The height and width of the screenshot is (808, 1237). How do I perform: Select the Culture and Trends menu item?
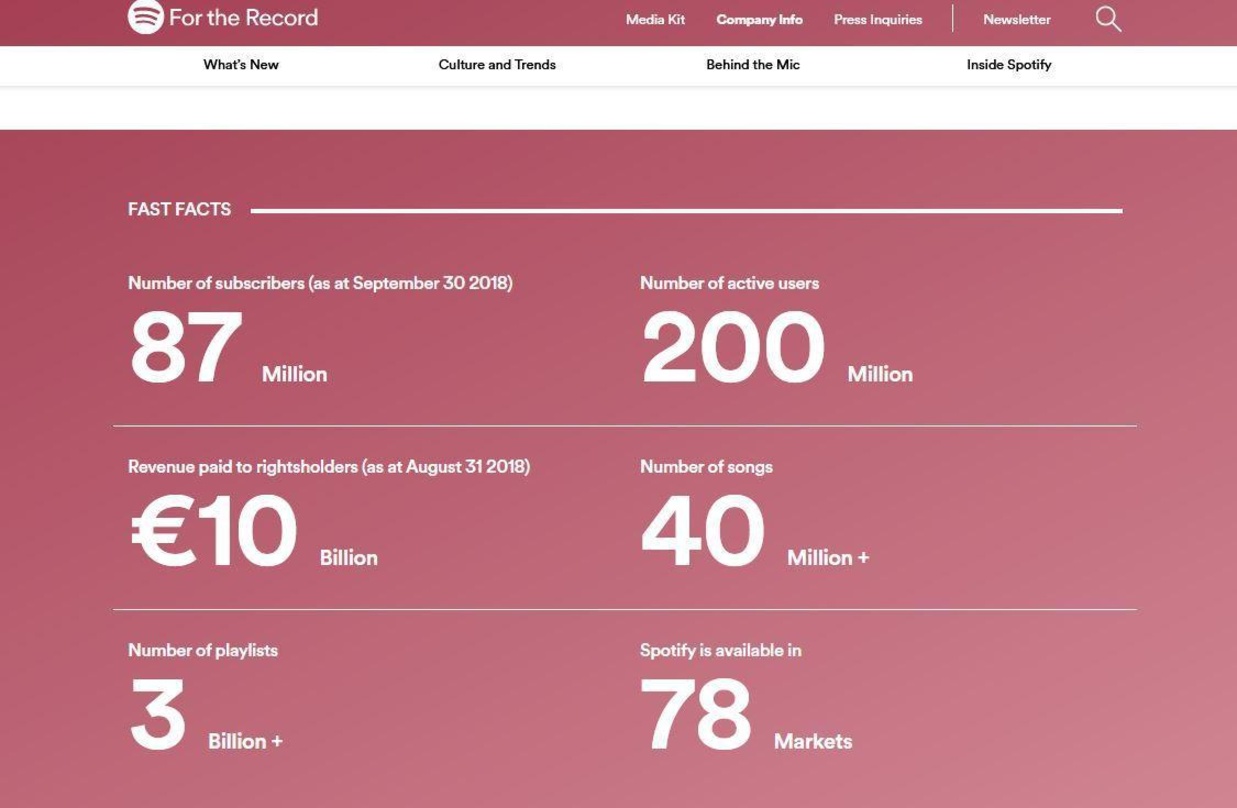coord(497,65)
